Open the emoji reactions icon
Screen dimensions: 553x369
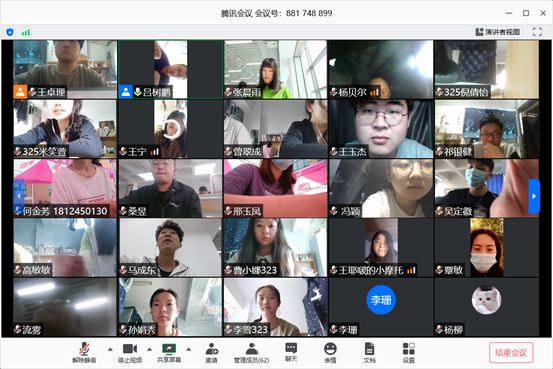click(330, 352)
